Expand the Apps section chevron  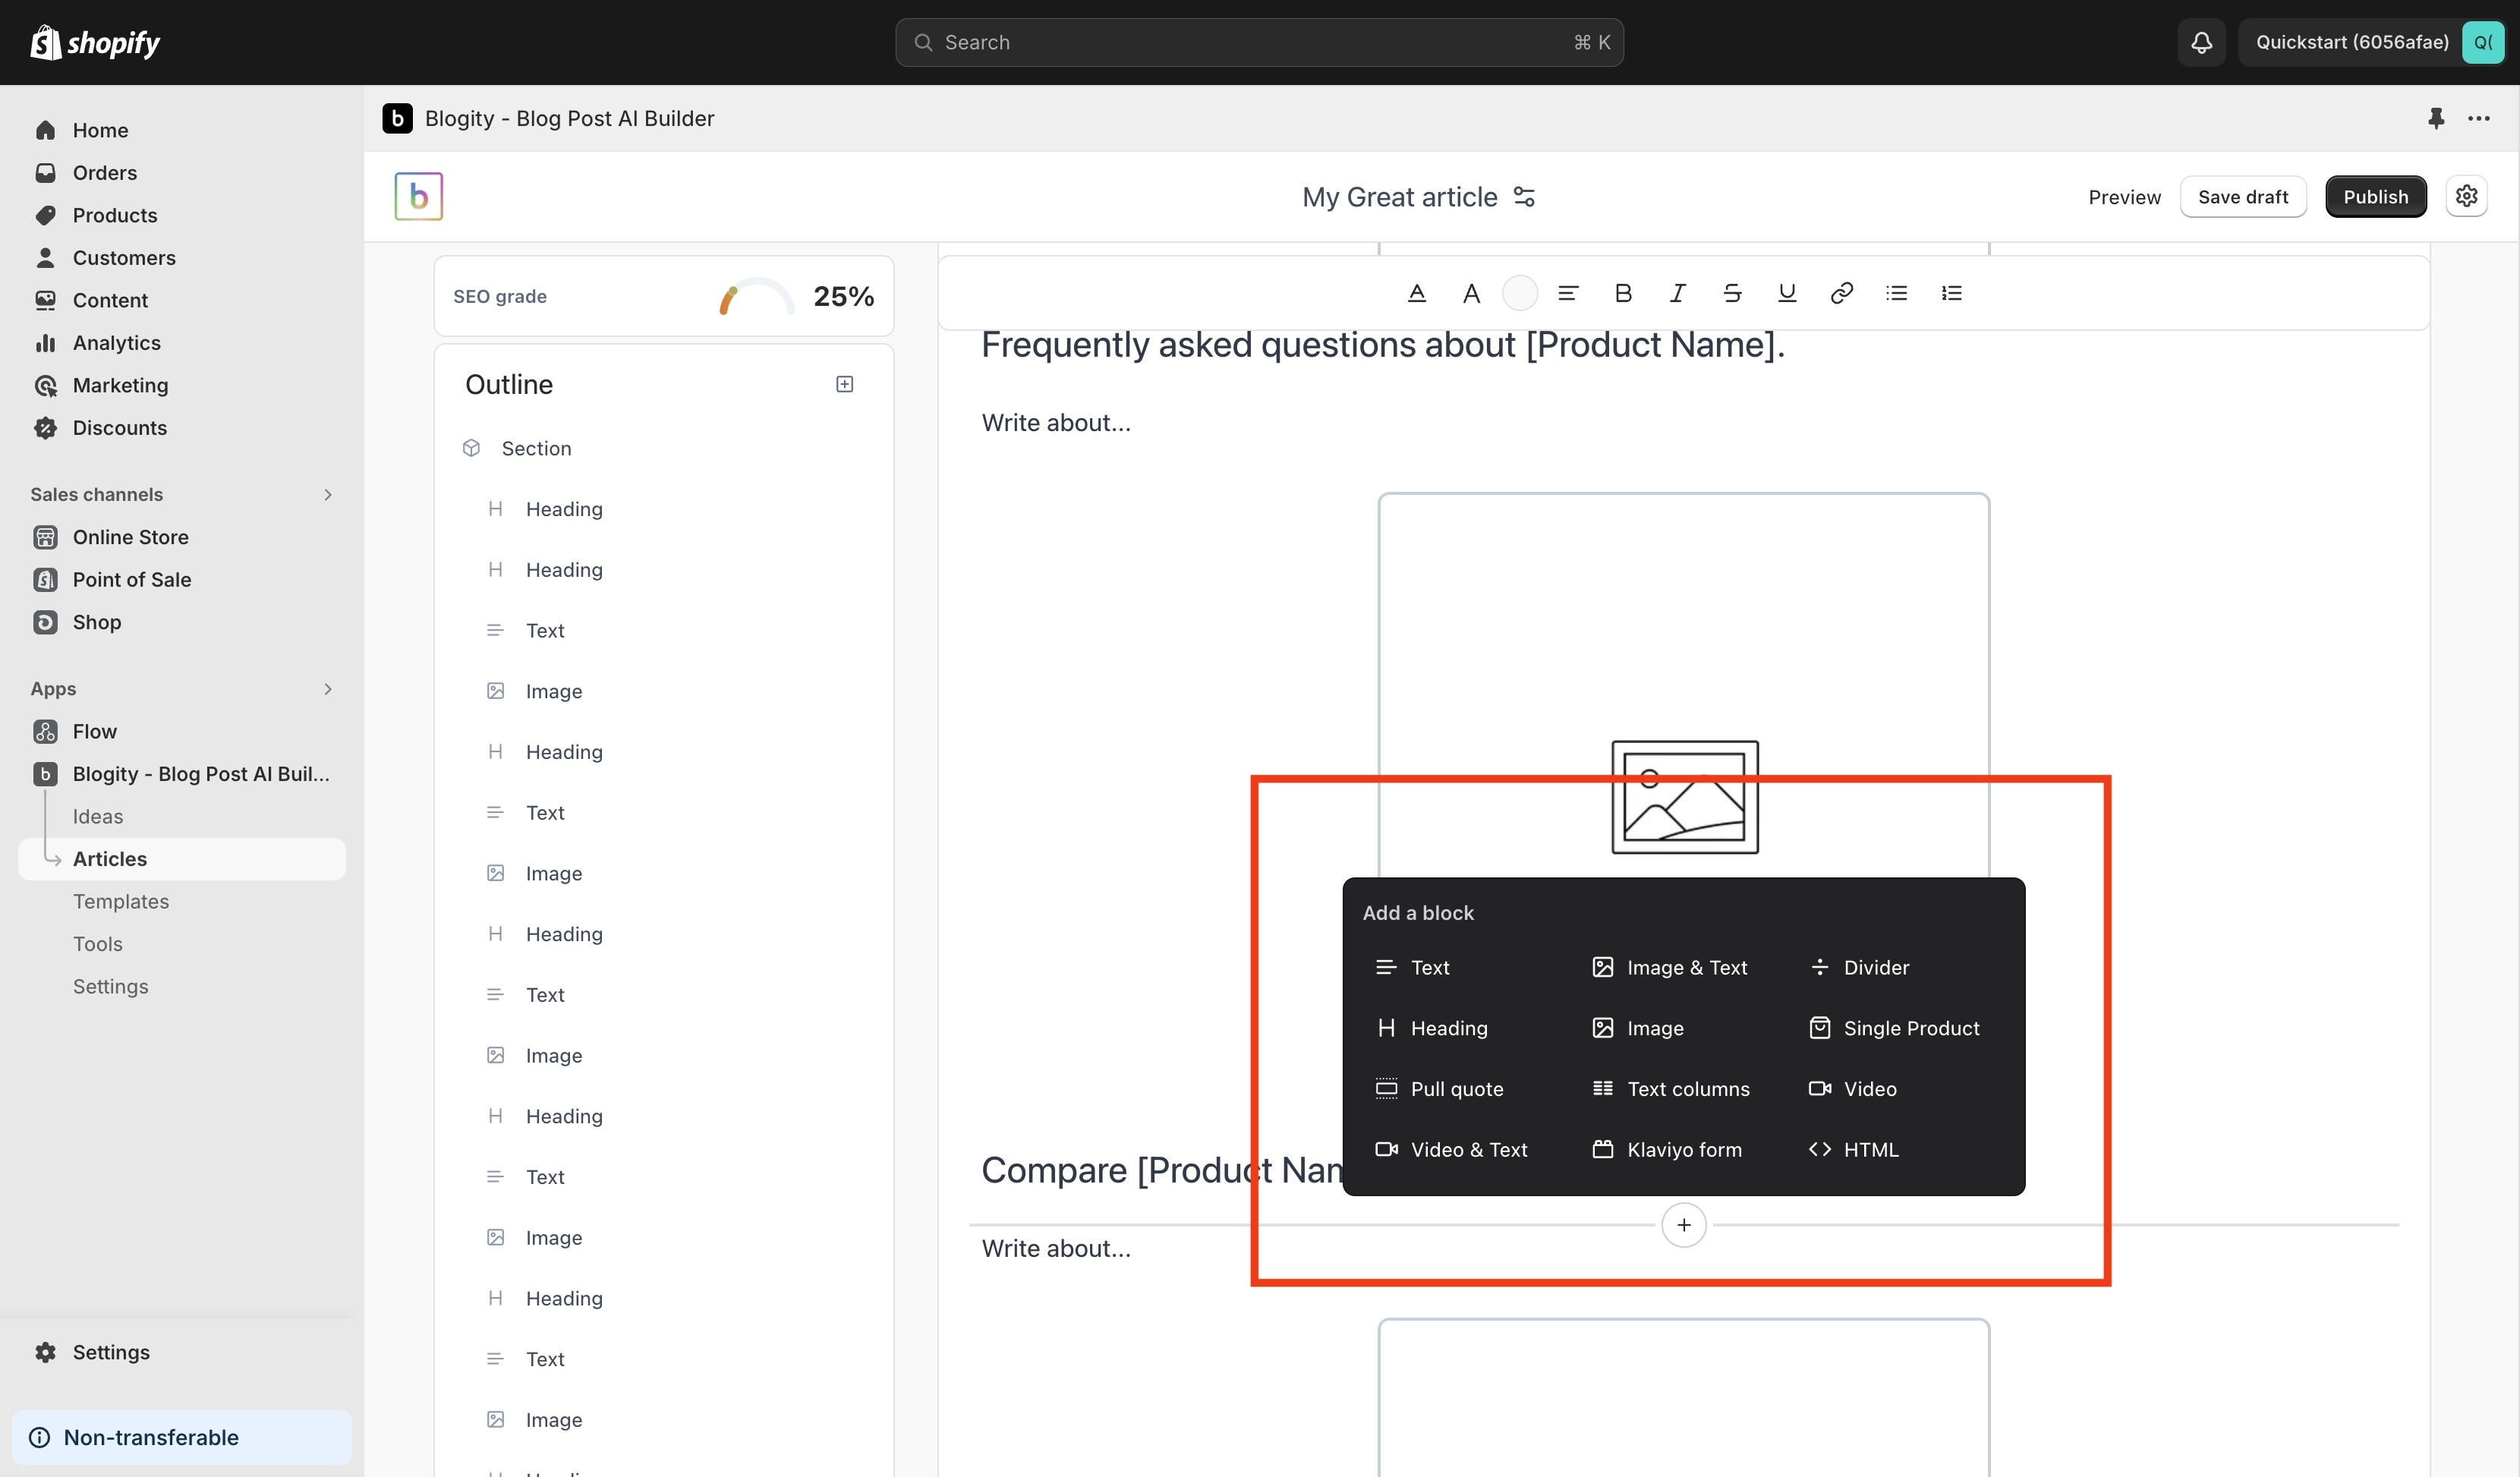[x=328, y=689]
